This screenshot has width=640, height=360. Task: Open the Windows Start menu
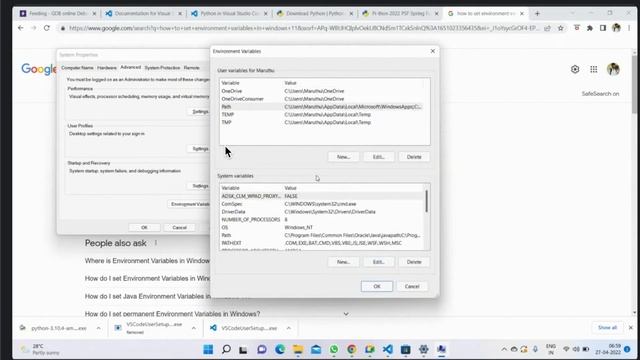tap(208, 349)
